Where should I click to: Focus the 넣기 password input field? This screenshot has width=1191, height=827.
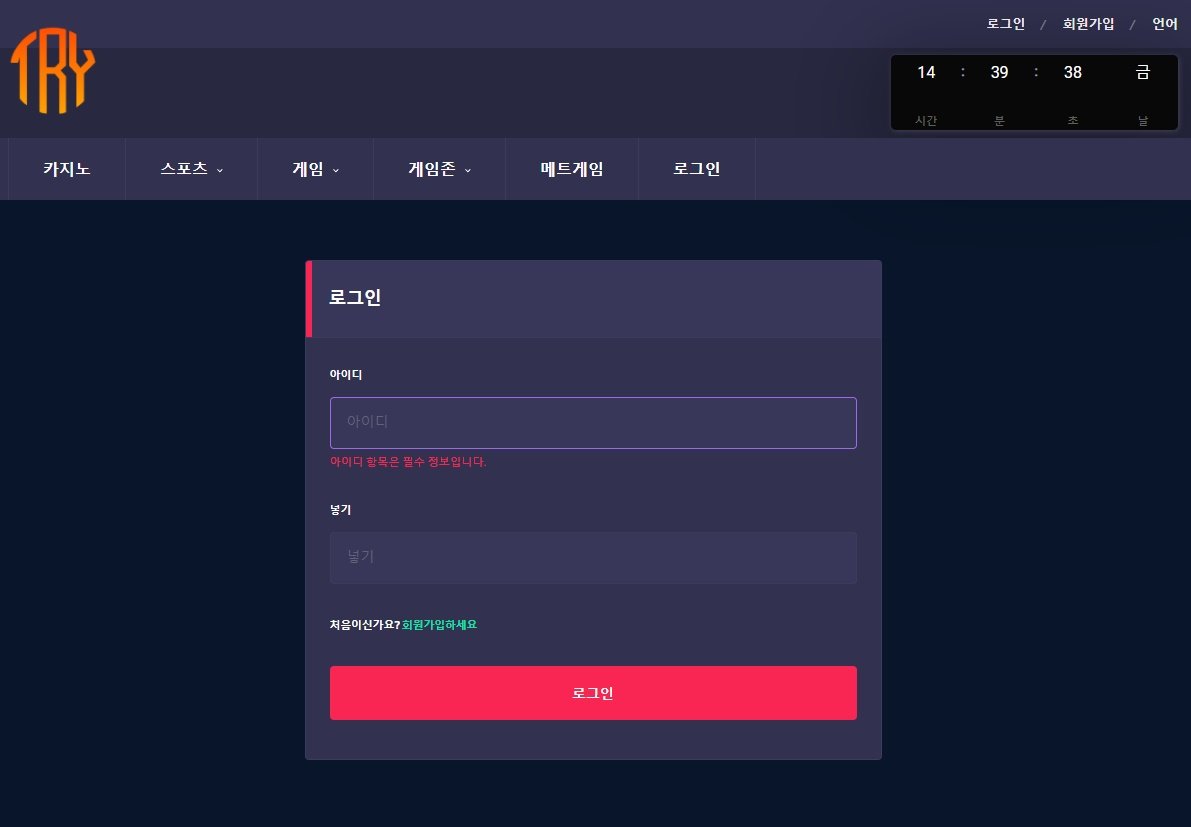tap(593, 557)
